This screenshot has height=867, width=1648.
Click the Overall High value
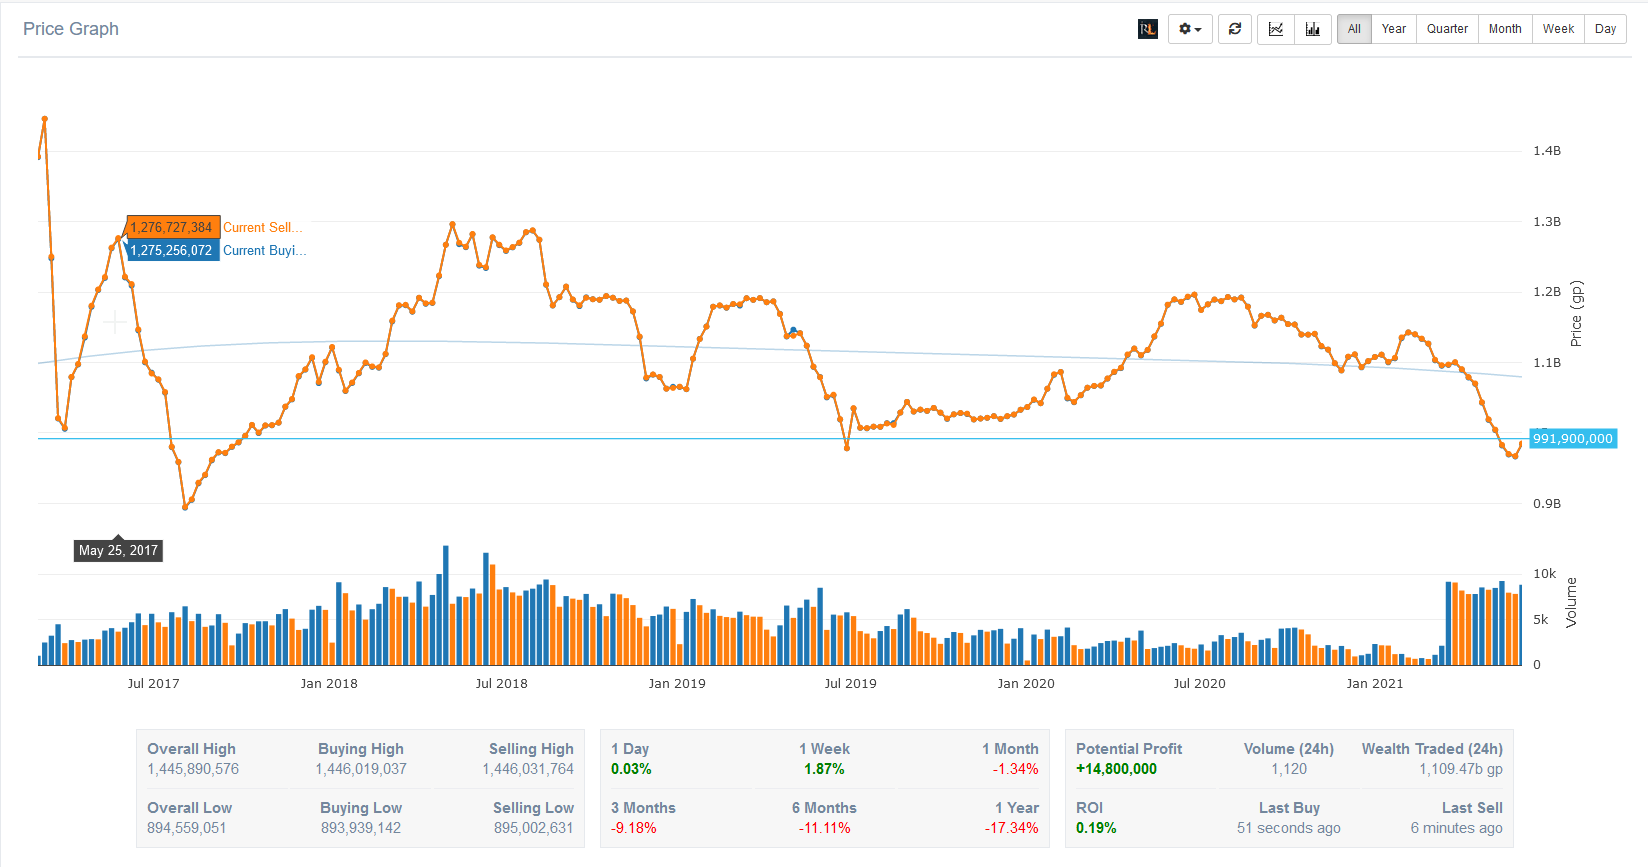click(x=193, y=769)
